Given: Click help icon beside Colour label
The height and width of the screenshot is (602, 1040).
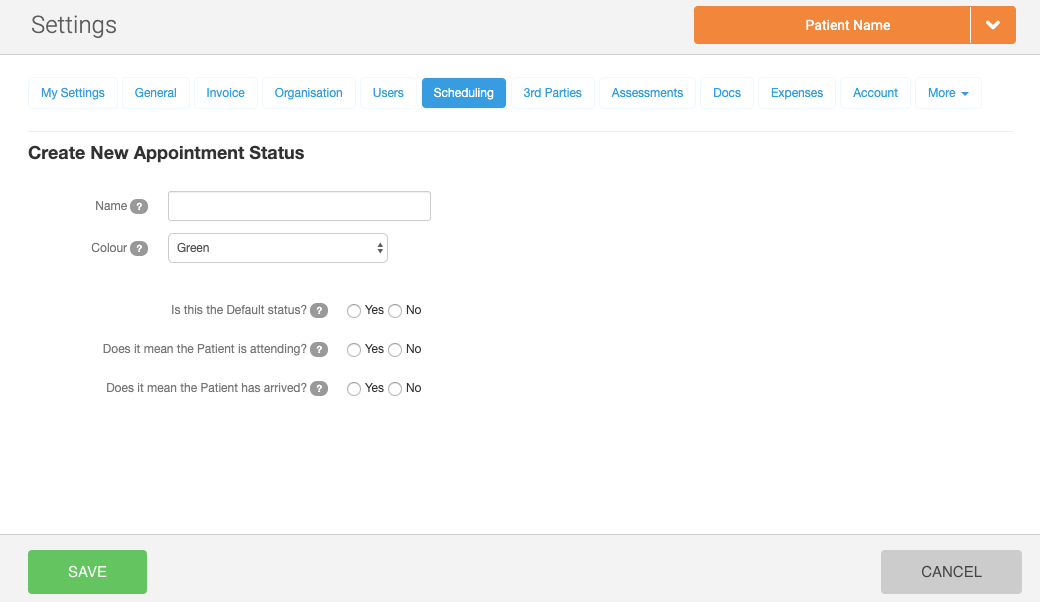Looking at the screenshot, I should 139,249.
